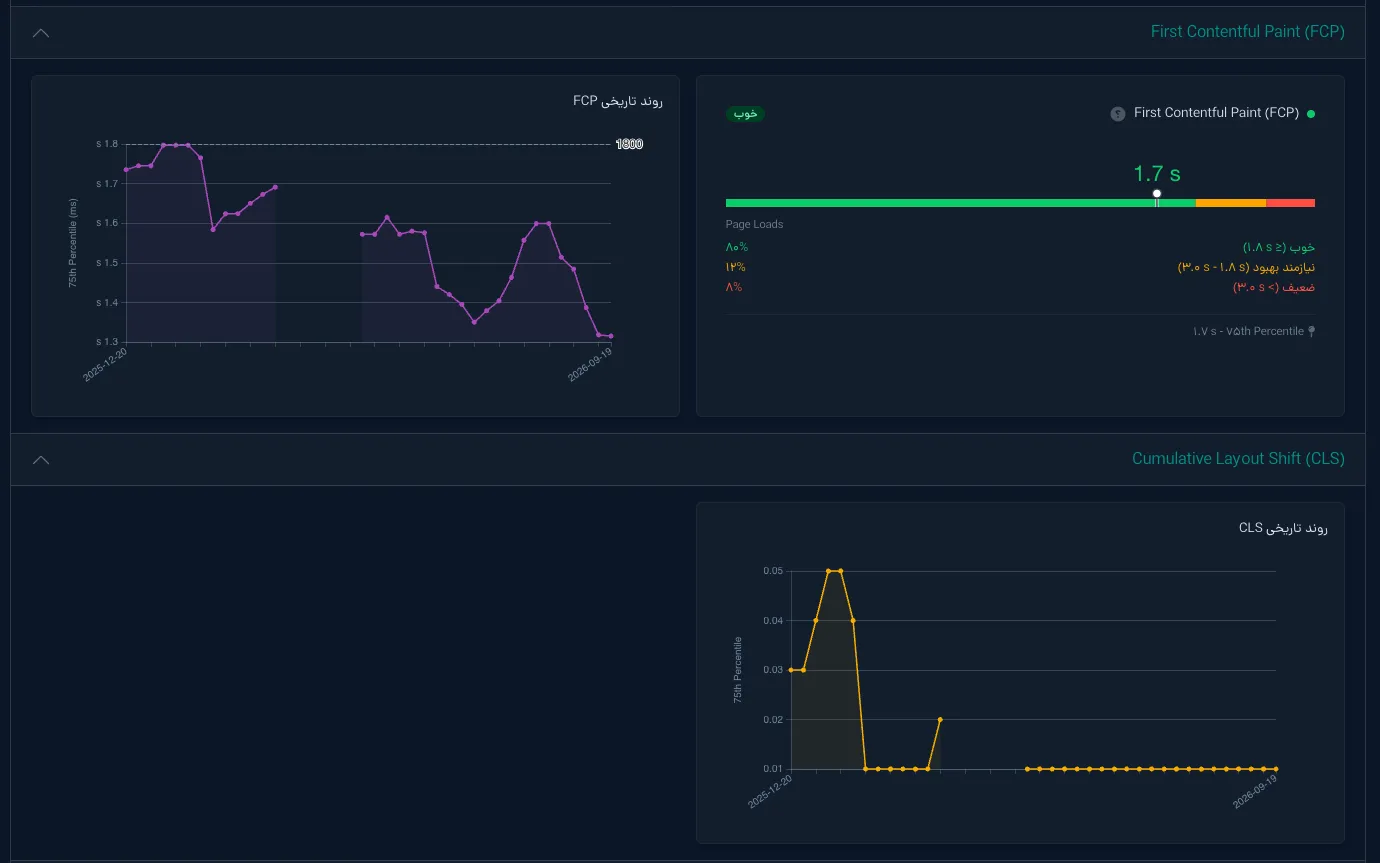The width and height of the screenshot is (1380, 863).
Task: Click the '۱.۷ s - ۷۵th Percentile' footer text
Action: 1248,331
